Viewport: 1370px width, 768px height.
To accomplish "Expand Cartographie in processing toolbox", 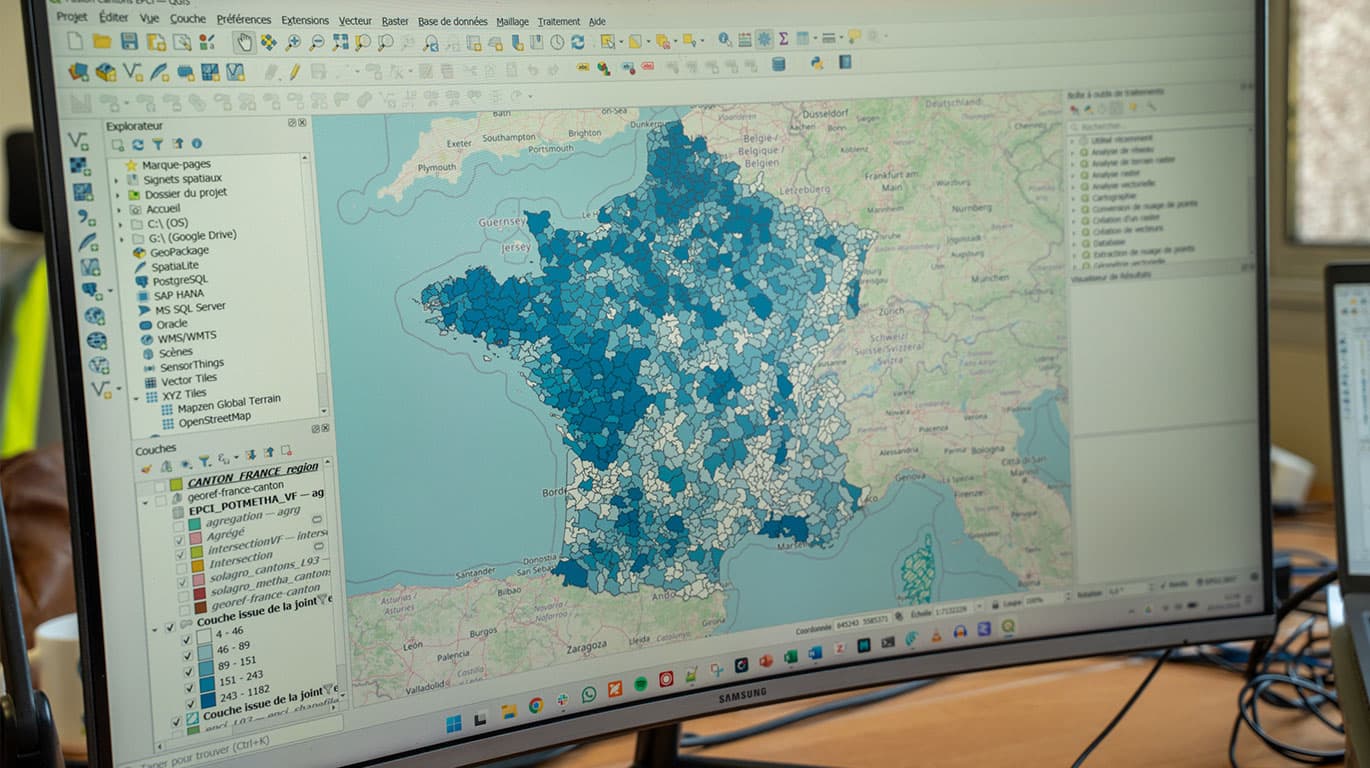I will (x=1075, y=197).
